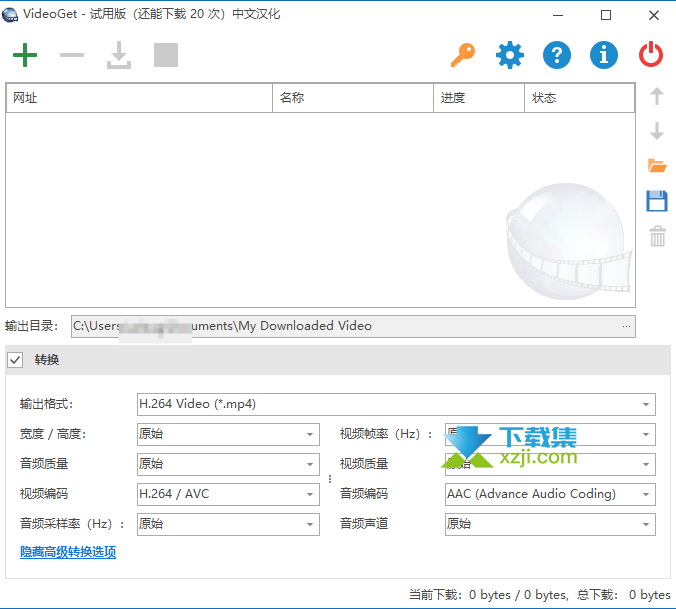Minimize the VideoGet window
This screenshot has width=676, height=609.
[x=558, y=15]
